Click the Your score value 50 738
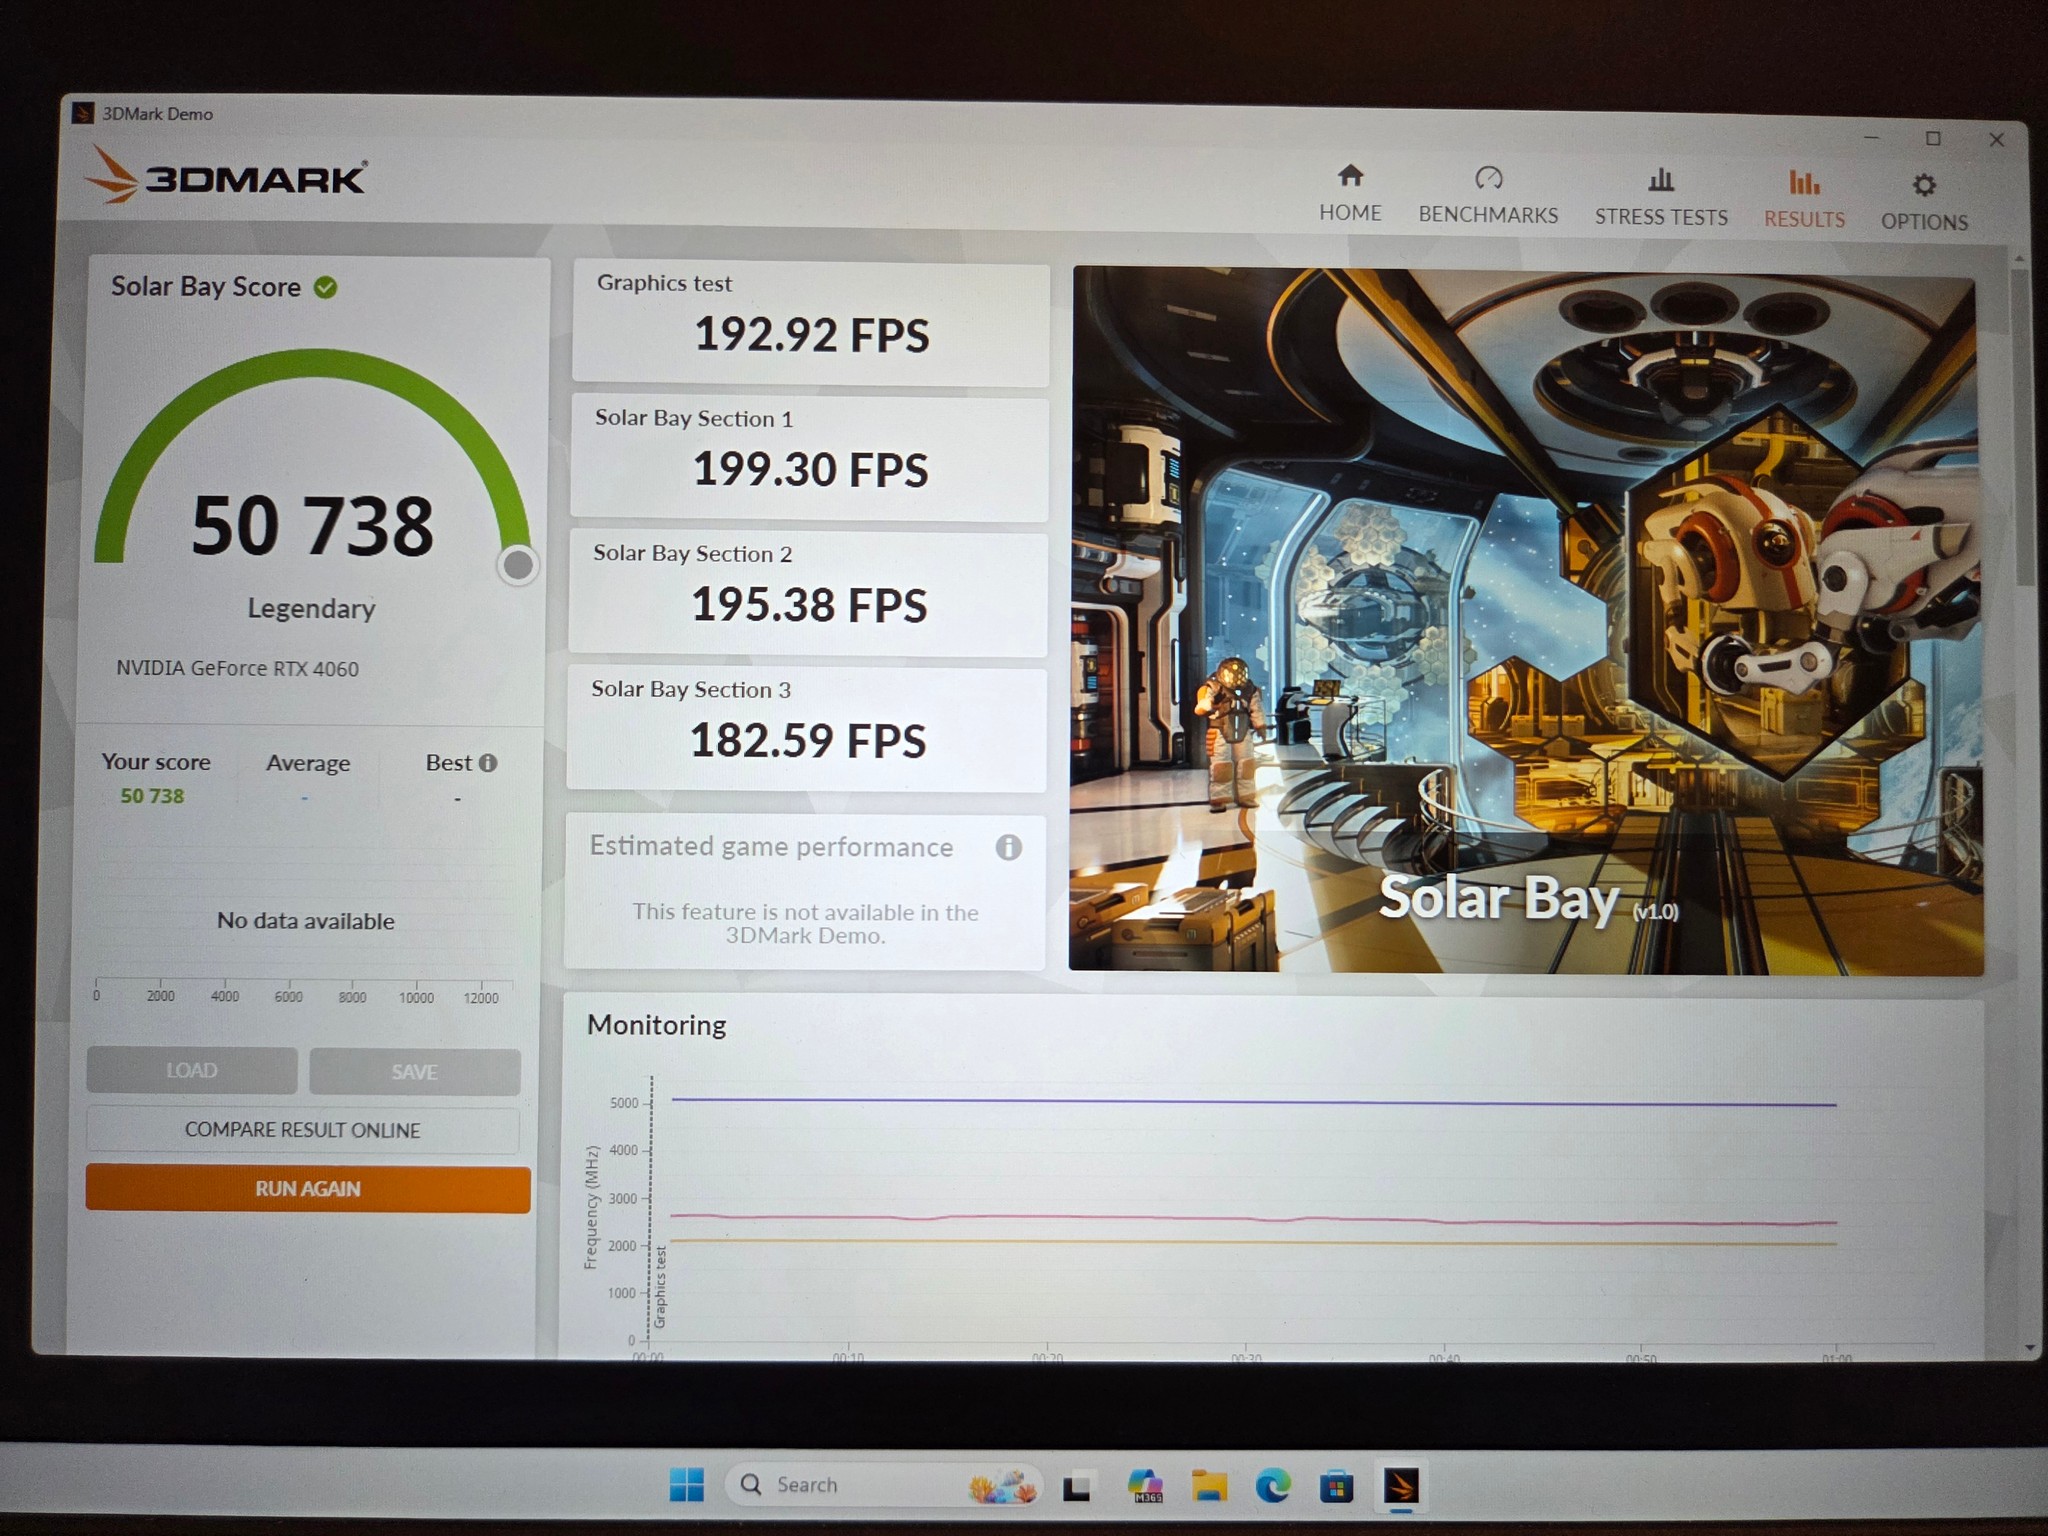The height and width of the screenshot is (1536, 2048). coord(152,796)
